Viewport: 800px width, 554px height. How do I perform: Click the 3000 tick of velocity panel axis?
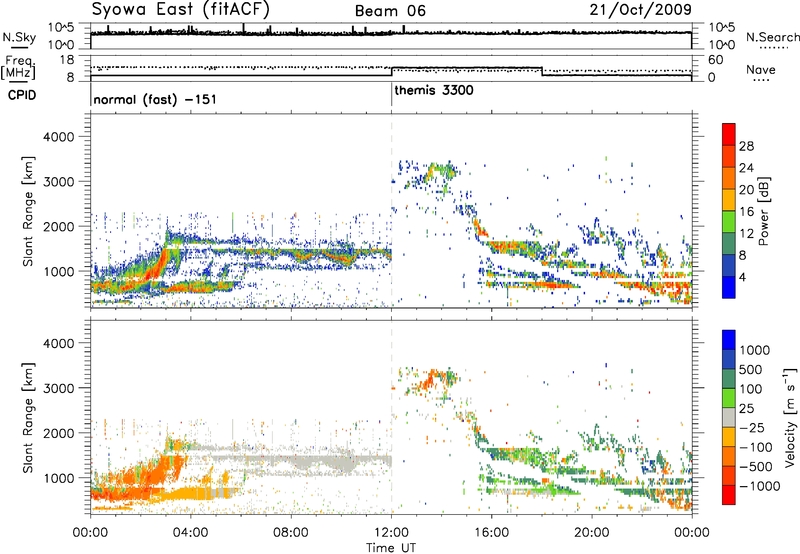(x=59, y=388)
